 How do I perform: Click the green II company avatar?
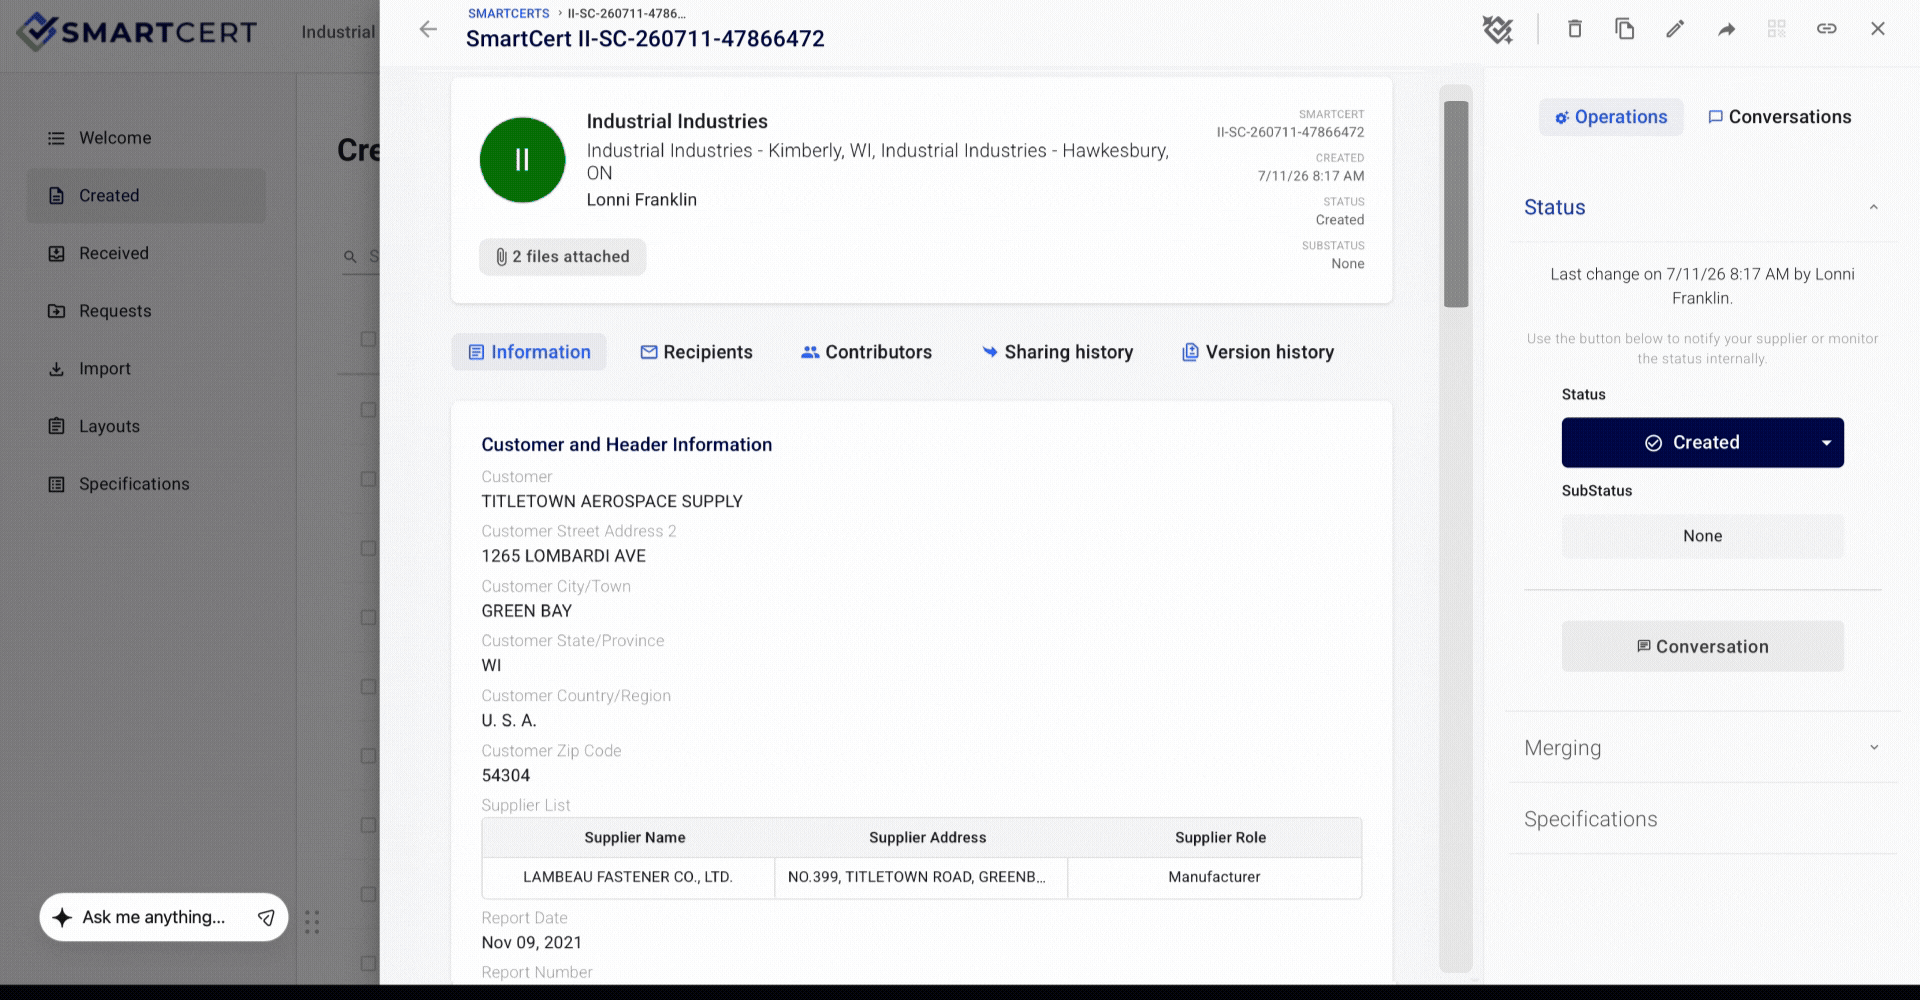pyautogui.click(x=522, y=160)
